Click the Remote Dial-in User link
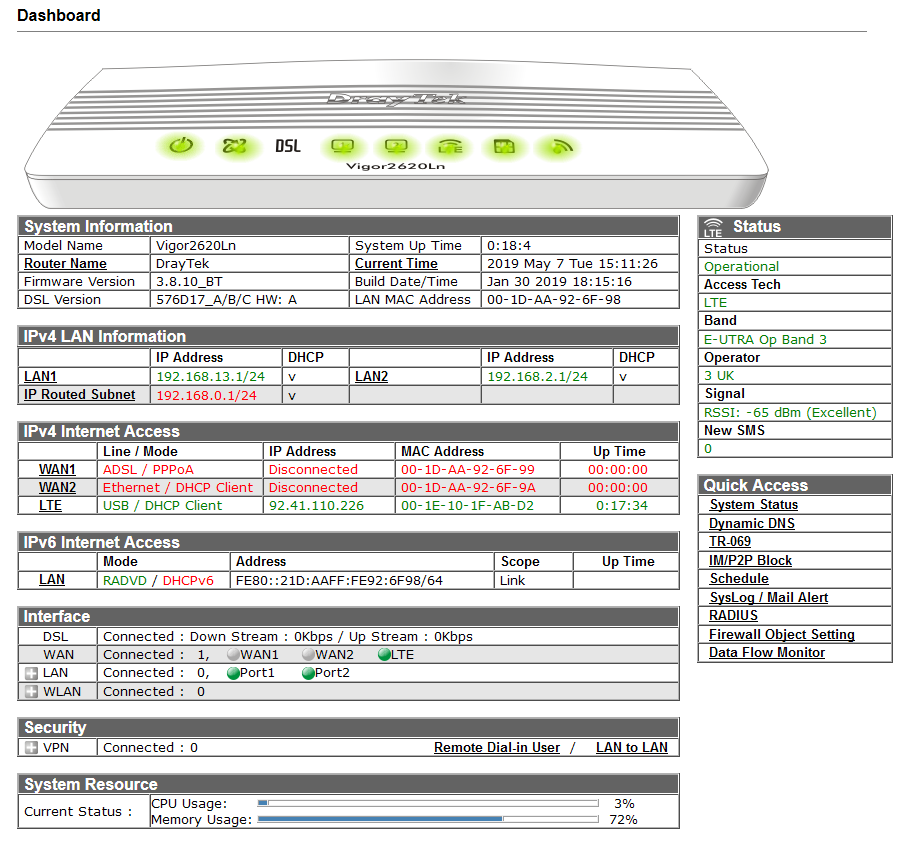 click(496, 747)
